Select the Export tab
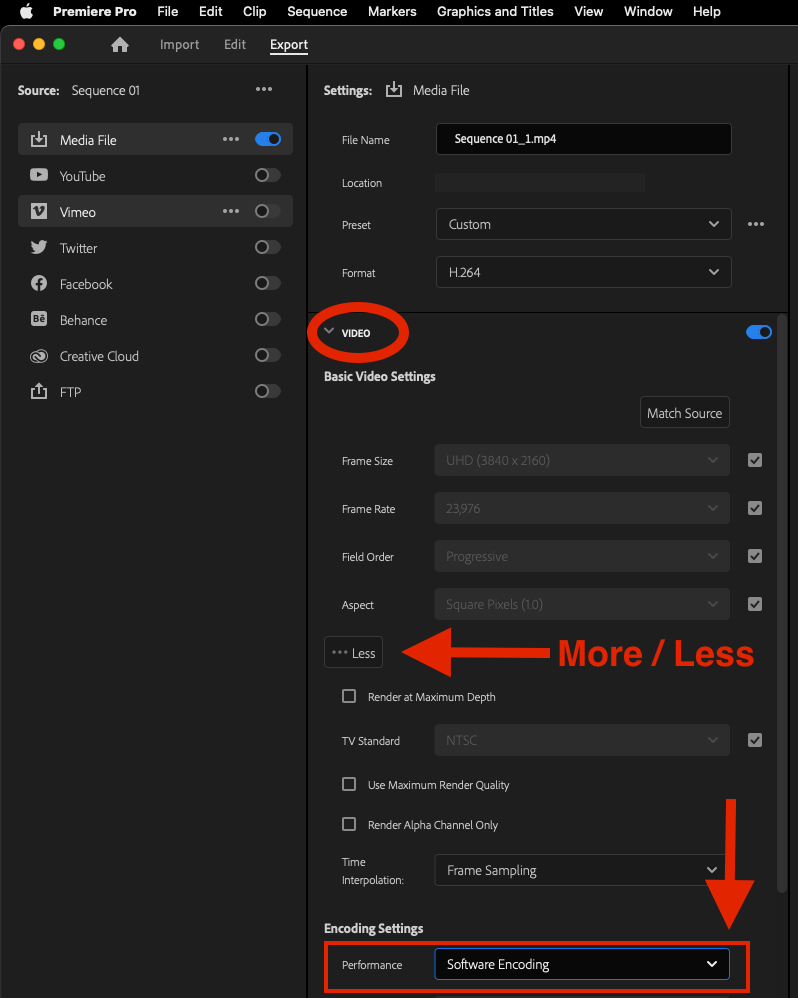Image resolution: width=798 pixels, height=998 pixels. pyautogui.click(x=289, y=45)
